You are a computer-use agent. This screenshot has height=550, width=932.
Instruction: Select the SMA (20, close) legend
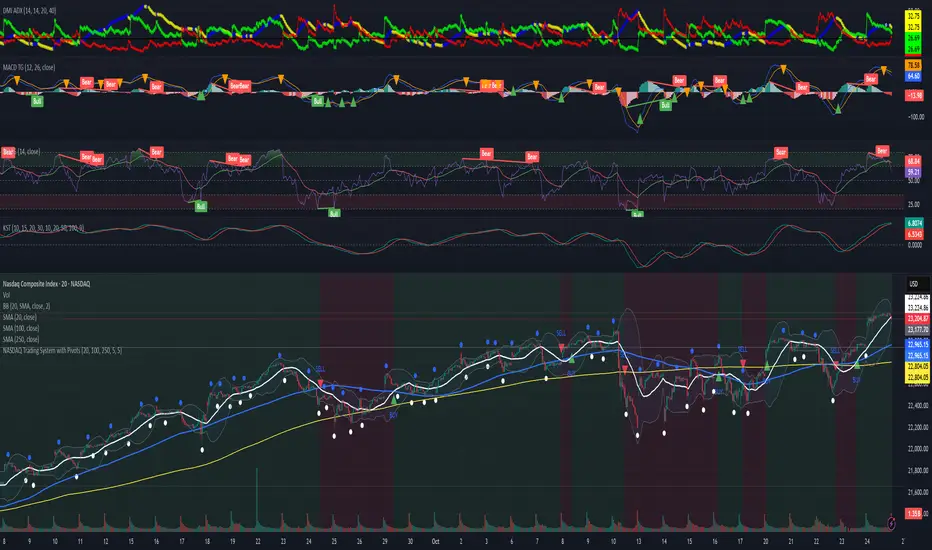[x=20, y=317]
